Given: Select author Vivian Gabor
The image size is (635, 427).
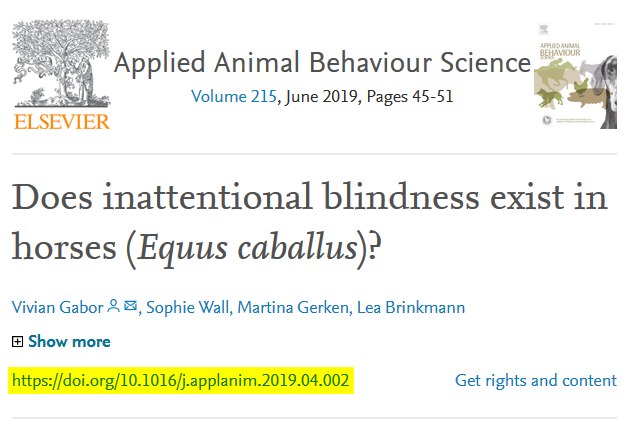Looking at the screenshot, I should (x=58, y=307).
